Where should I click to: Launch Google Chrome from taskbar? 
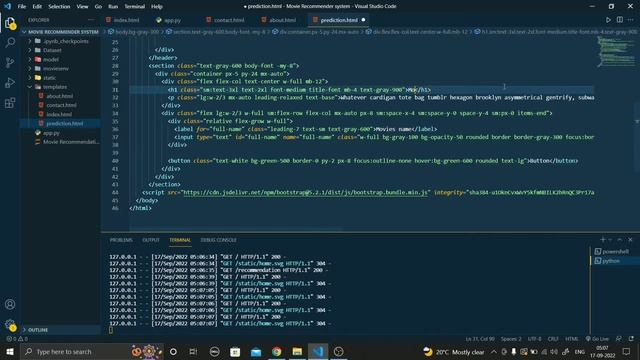point(276,351)
